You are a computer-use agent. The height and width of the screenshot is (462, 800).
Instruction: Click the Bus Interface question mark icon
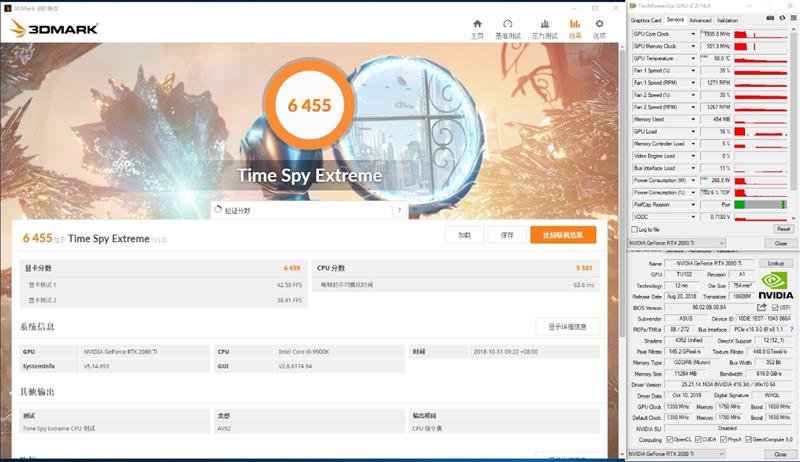point(791,329)
